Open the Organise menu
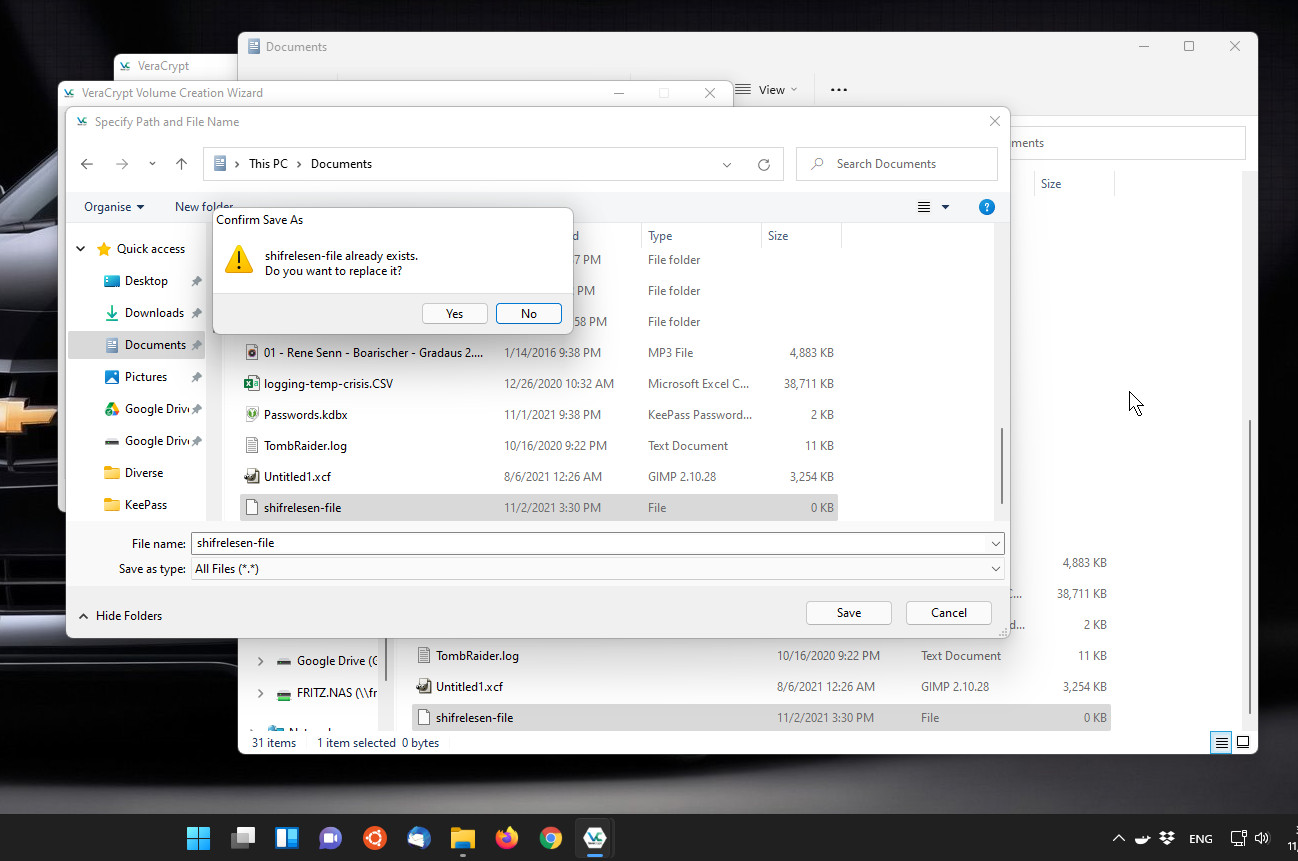Screen dimensions: 1298x861 point(114,207)
